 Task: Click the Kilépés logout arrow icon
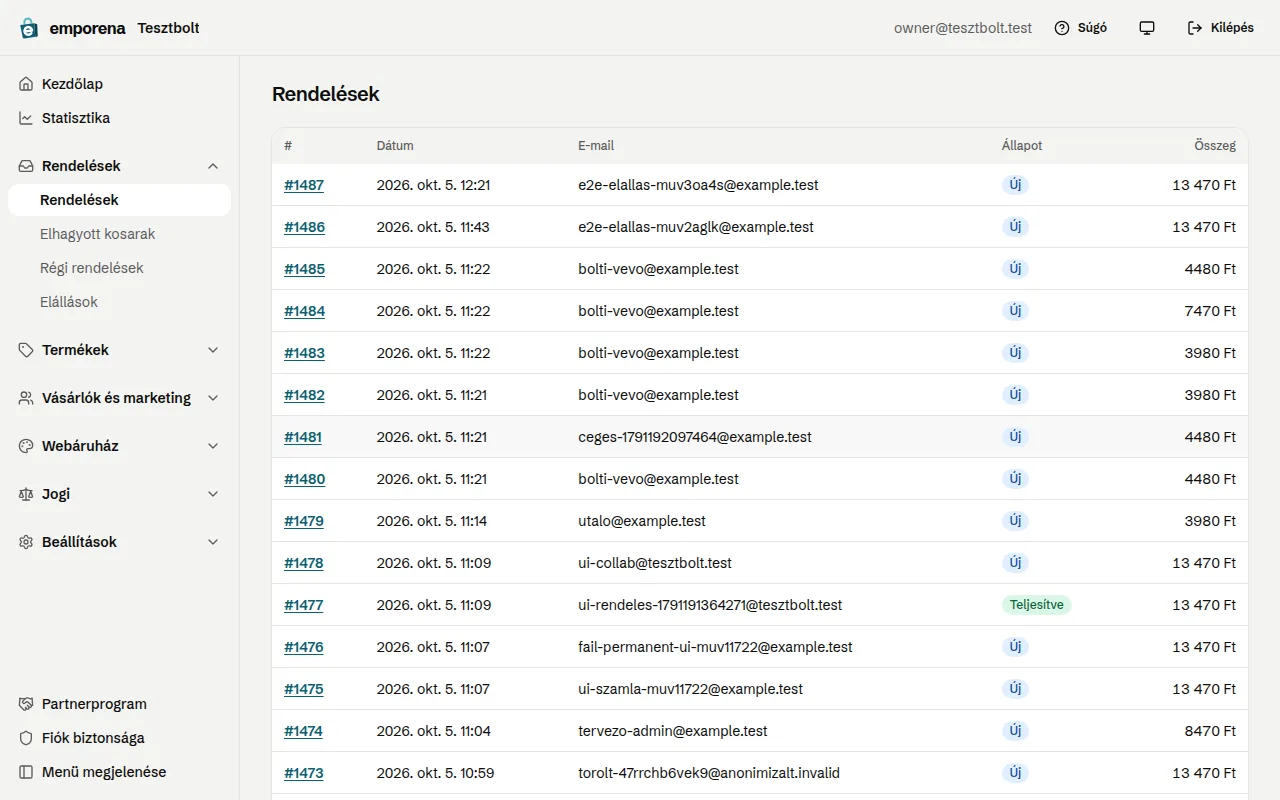(1195, 28)
